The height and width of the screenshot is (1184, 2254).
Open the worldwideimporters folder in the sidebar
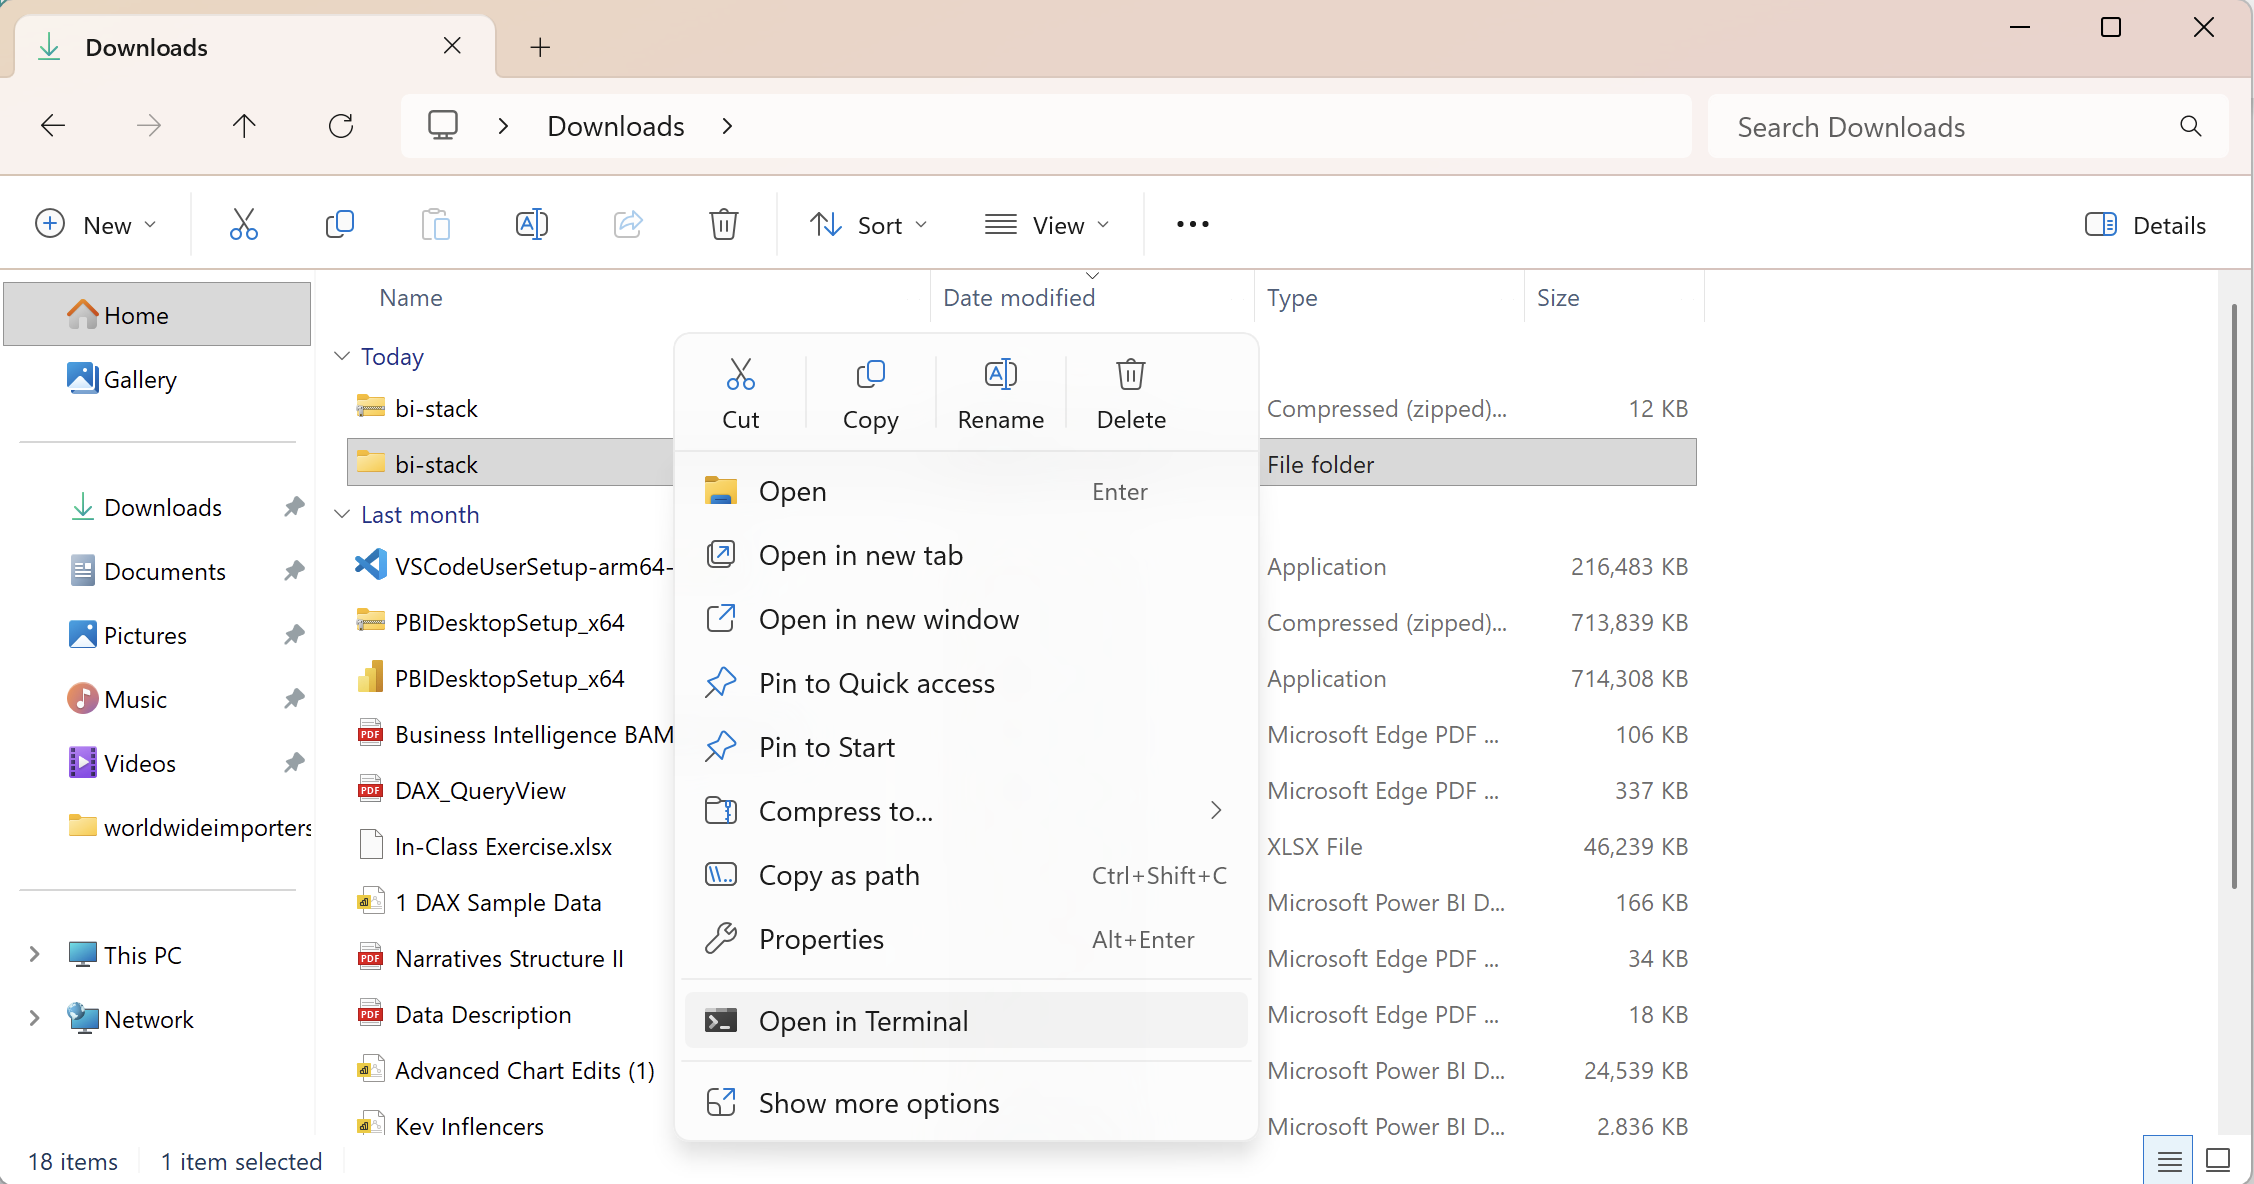[x=188, y=826]
